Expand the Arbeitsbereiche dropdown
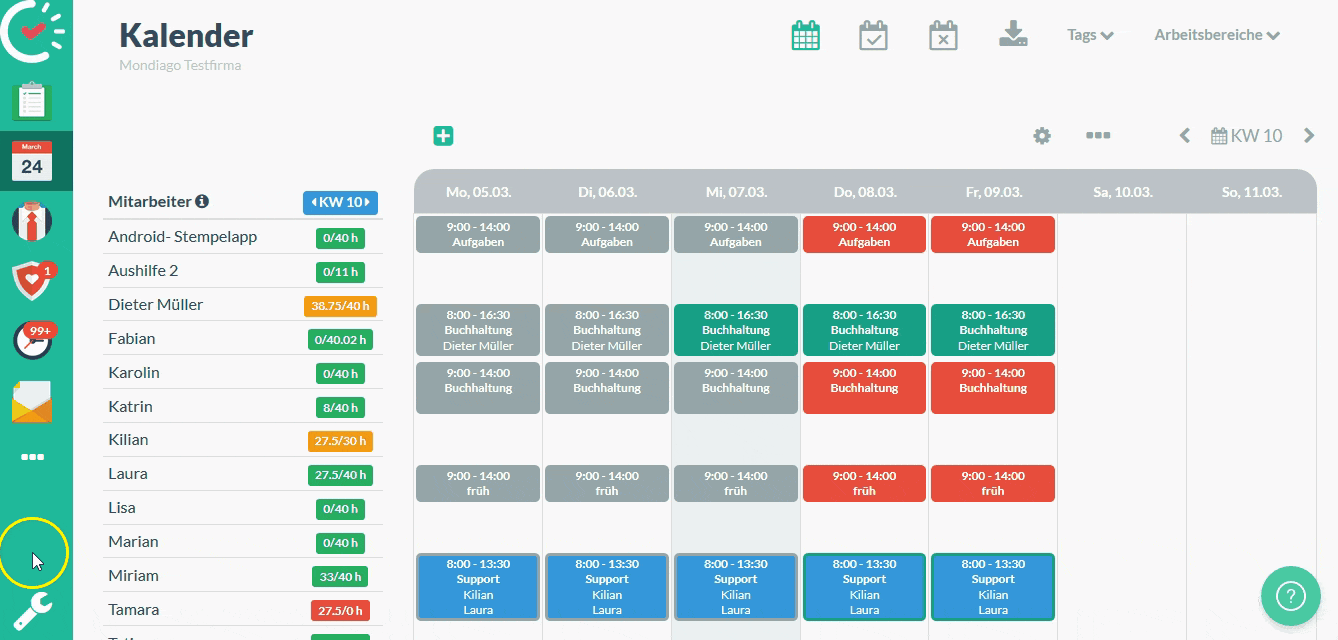Screen dimensions: 1338x640 click(x=1217, y=35)
